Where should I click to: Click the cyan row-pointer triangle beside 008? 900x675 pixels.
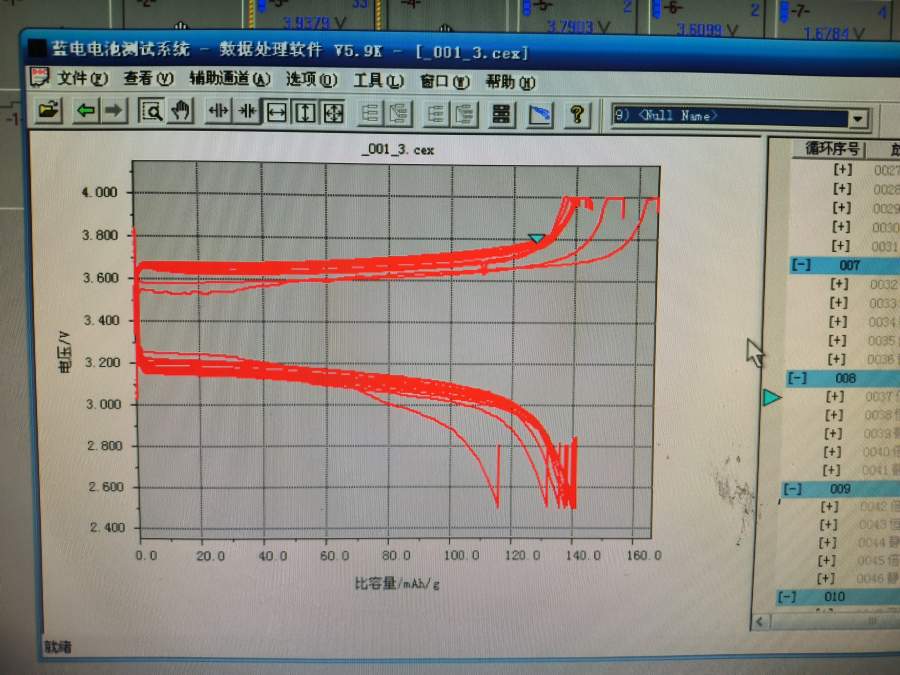(772, 397)
